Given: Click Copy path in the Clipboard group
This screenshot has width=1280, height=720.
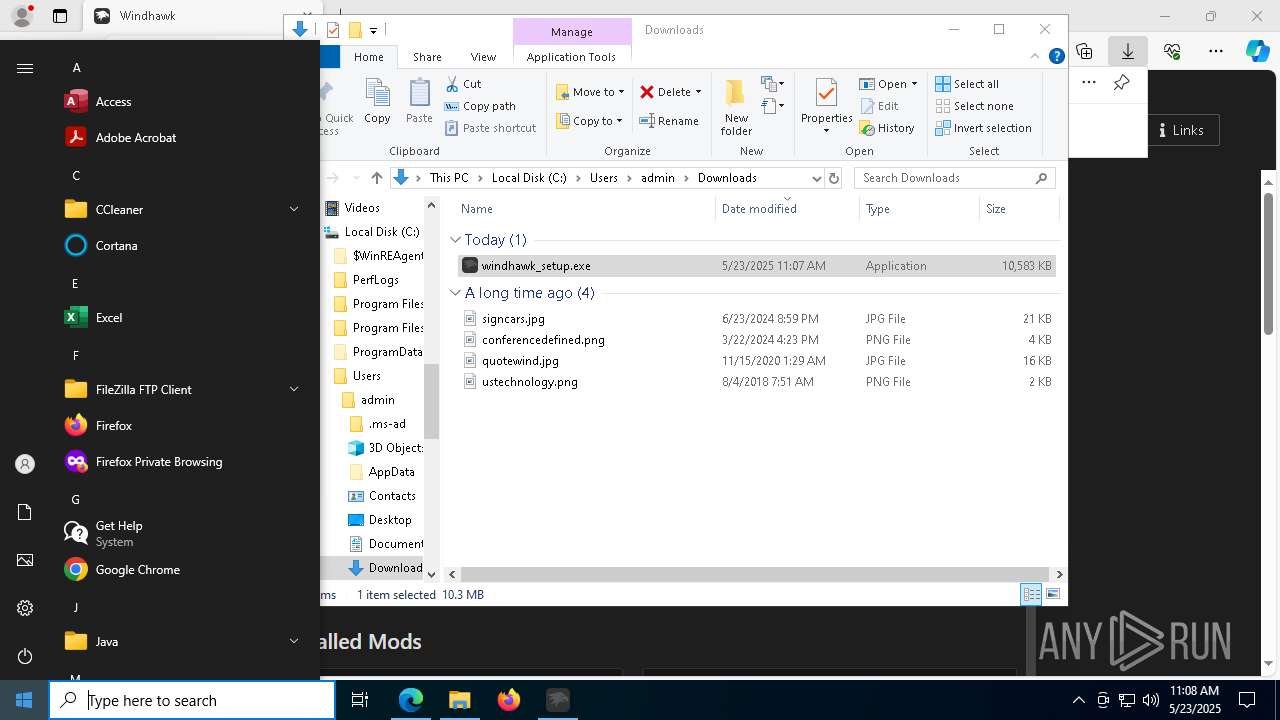Looking at the screenshot, I should [x=480, y=106].
